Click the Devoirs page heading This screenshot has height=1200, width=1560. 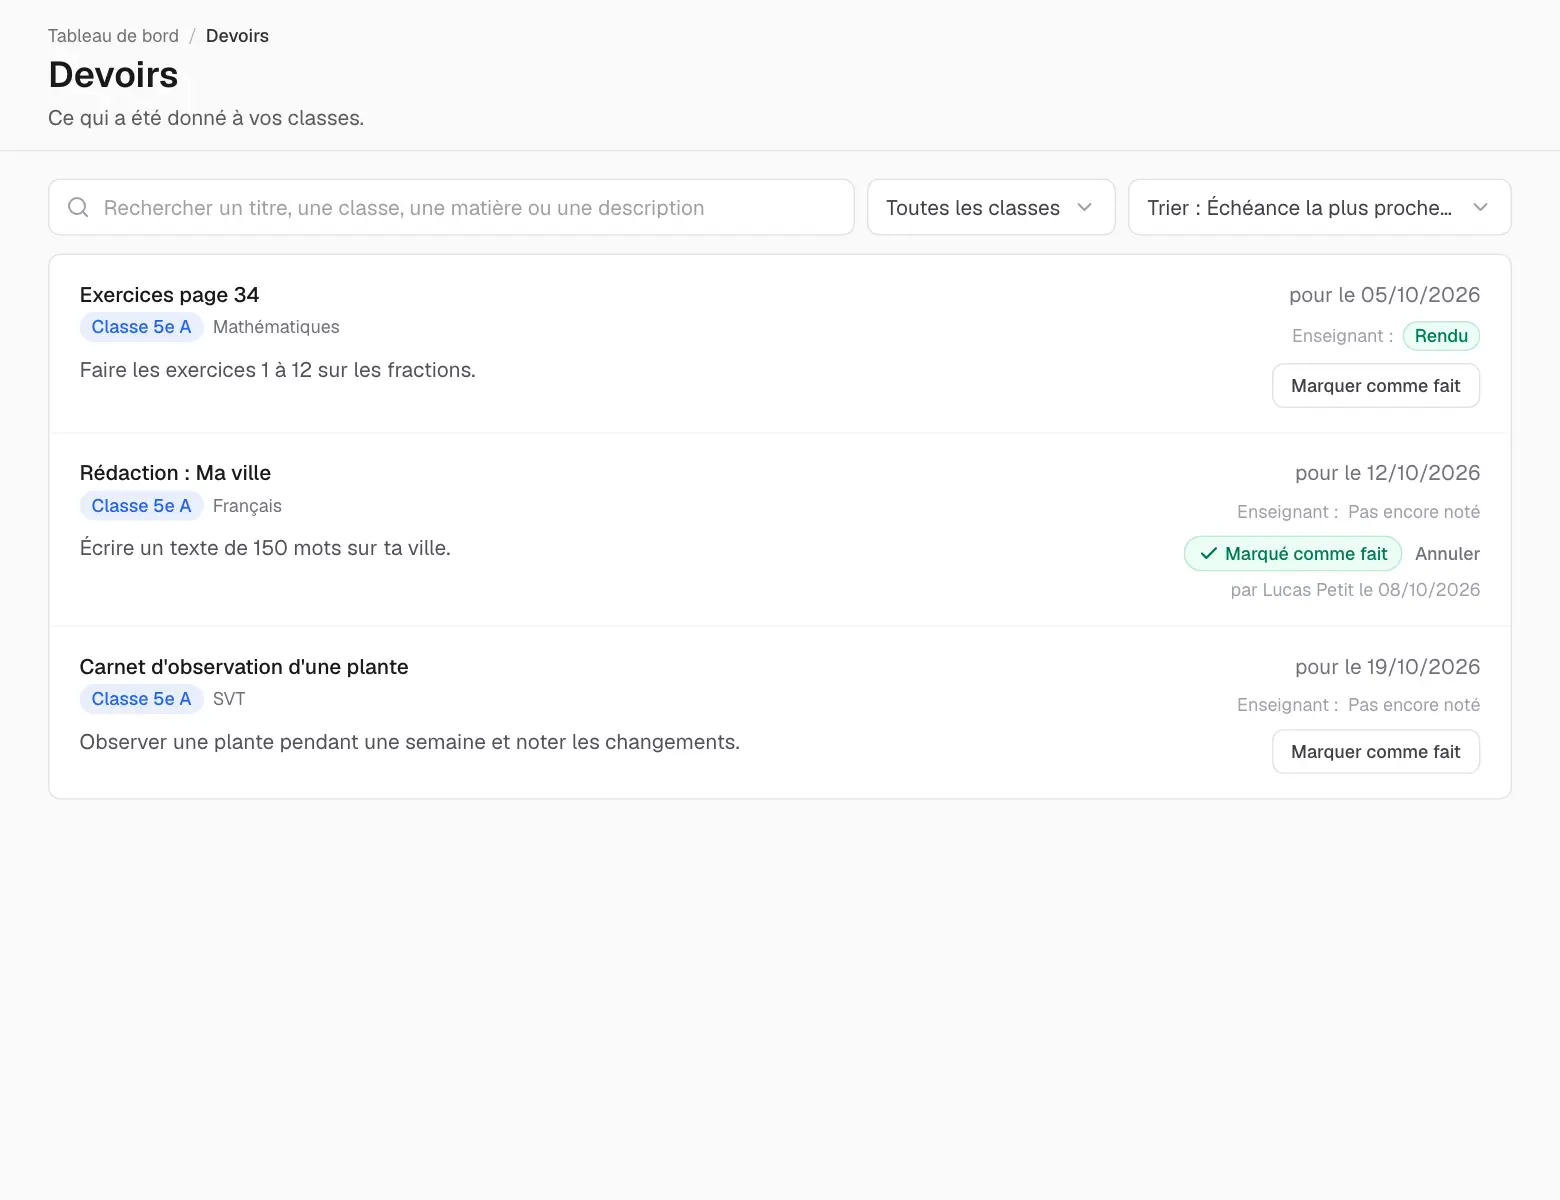[x=113, y=75]
